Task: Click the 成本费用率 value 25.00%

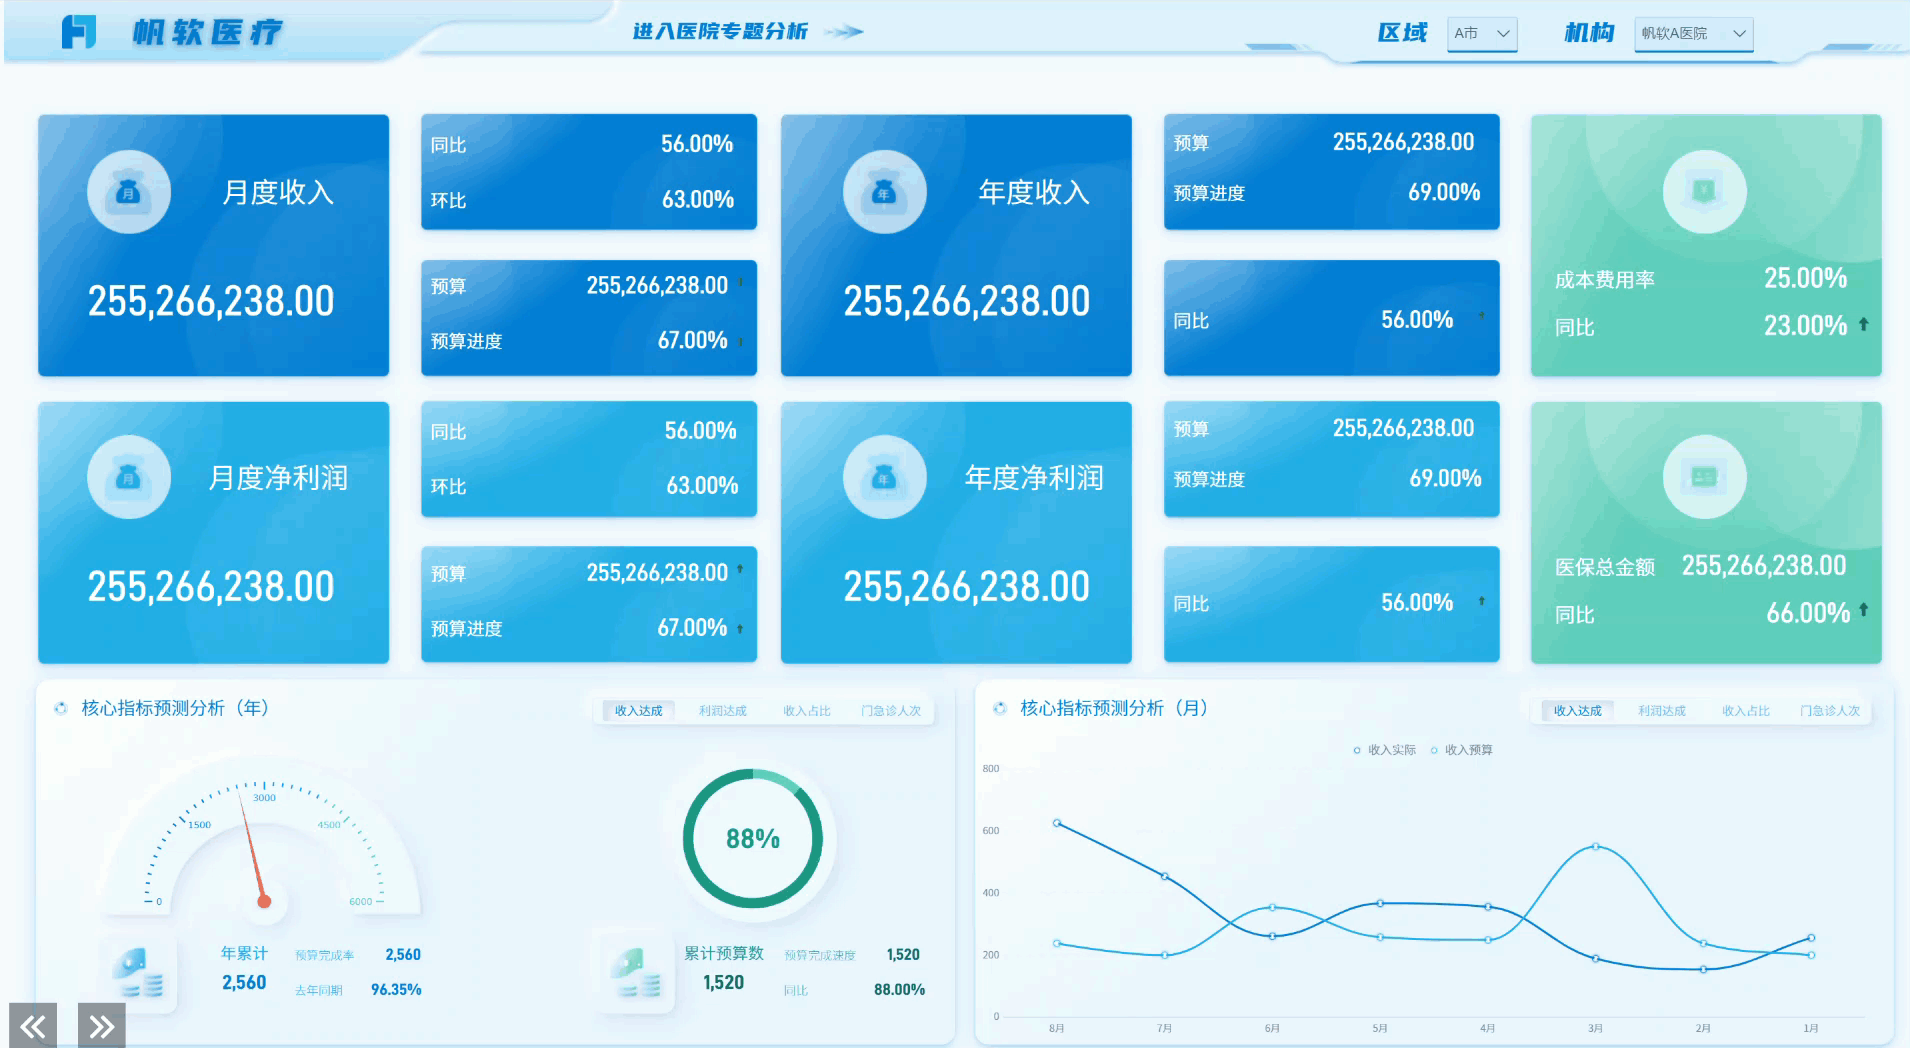Action: (x=1805, y=278)
